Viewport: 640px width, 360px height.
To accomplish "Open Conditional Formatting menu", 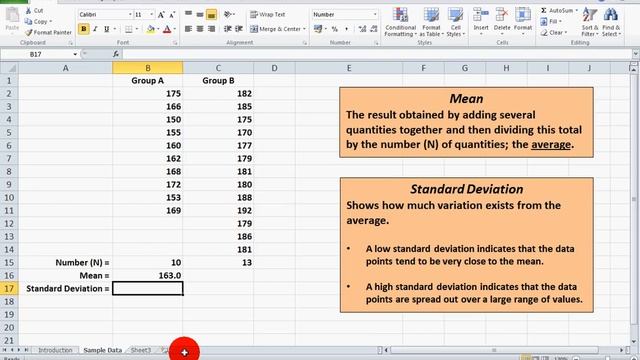I will click(400, 22).
